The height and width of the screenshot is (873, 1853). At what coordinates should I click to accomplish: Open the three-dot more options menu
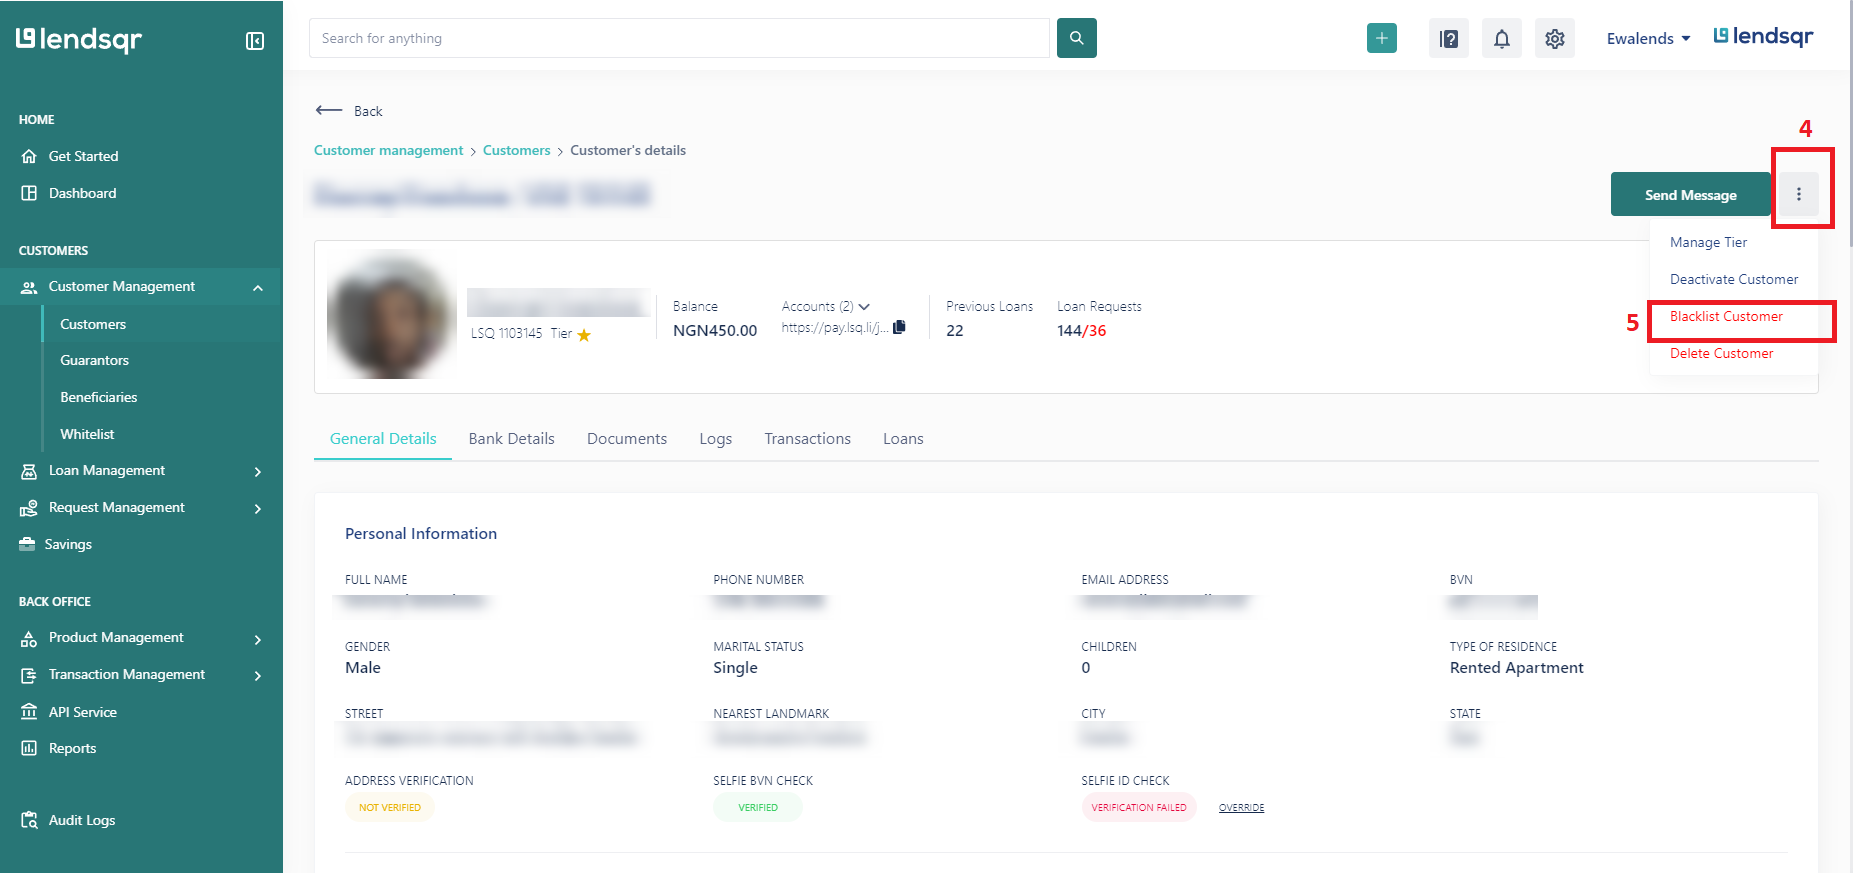(1799, 194)
